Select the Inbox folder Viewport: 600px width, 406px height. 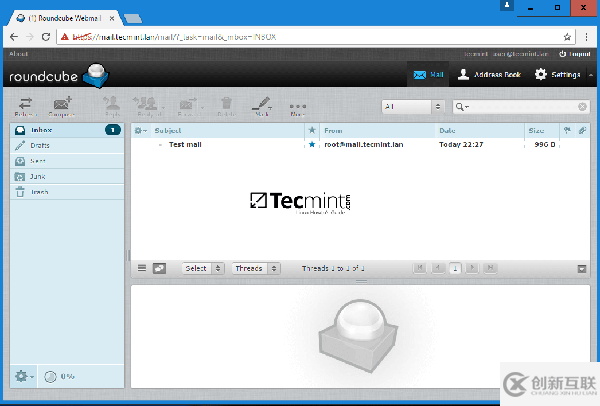pyautogui.click(x=67, y=130)
